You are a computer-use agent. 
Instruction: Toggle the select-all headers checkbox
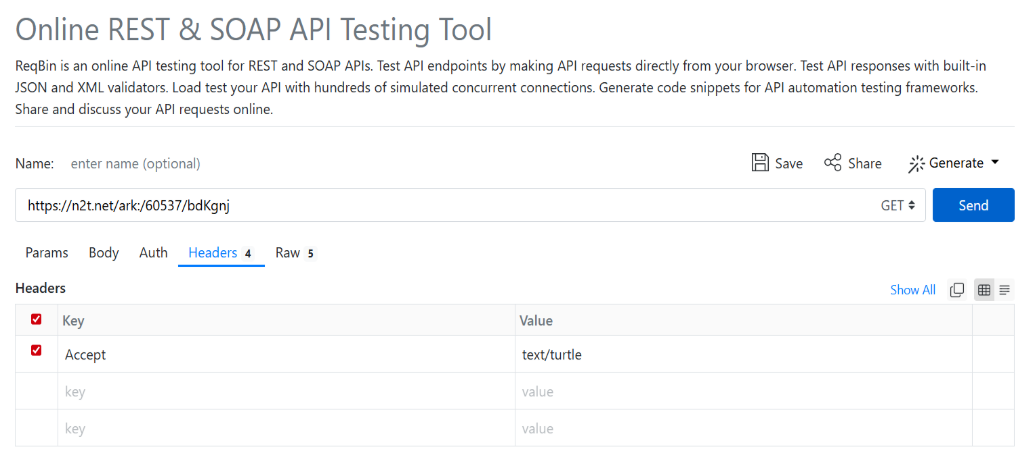click(x=37, y=320)
